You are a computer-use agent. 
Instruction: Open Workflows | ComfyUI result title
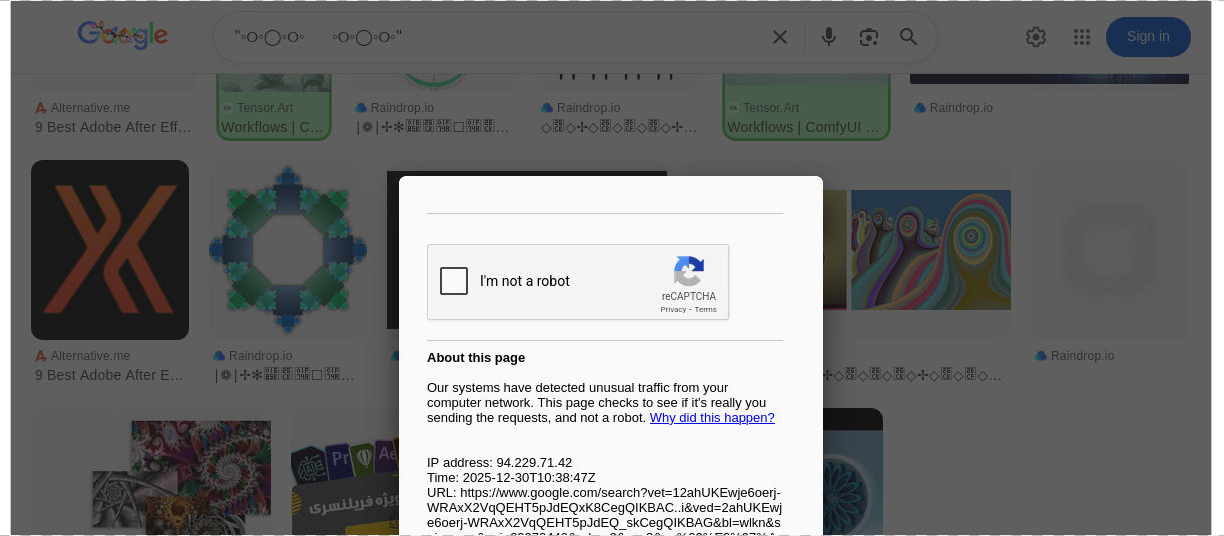[803, 127]
